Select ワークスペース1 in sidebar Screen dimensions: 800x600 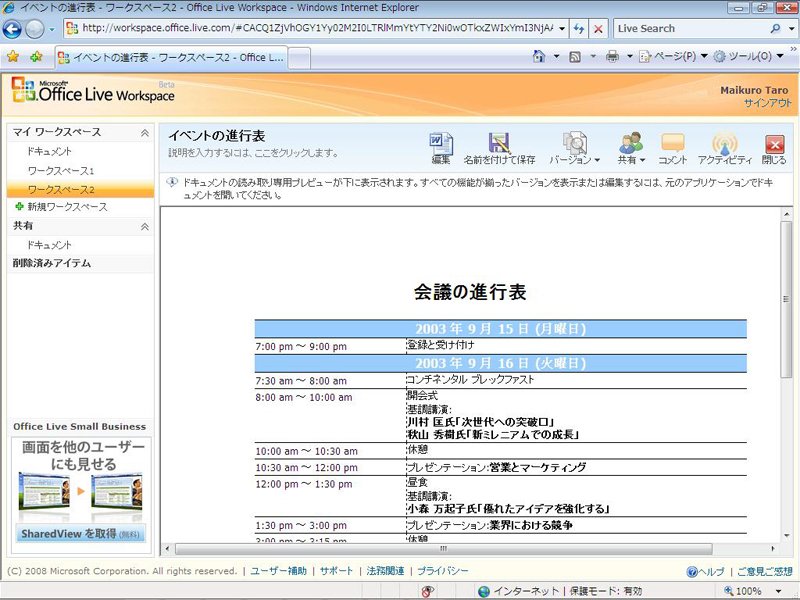point(61,170)
